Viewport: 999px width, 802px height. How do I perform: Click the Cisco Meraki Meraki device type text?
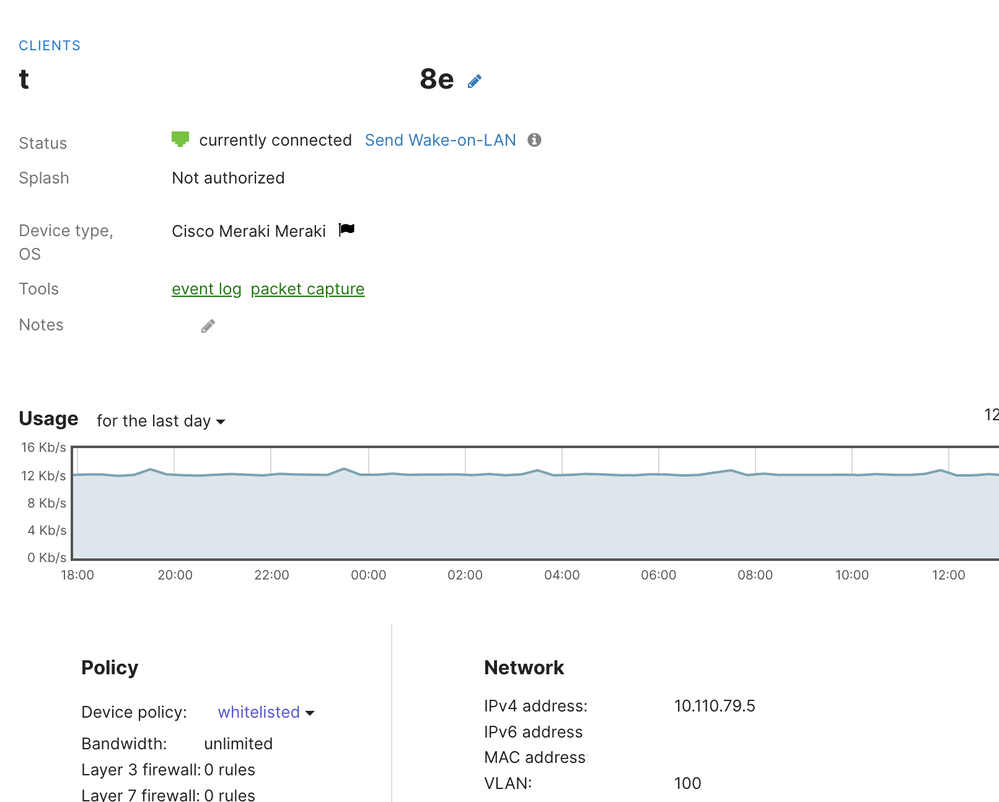[x=248, y=231]
